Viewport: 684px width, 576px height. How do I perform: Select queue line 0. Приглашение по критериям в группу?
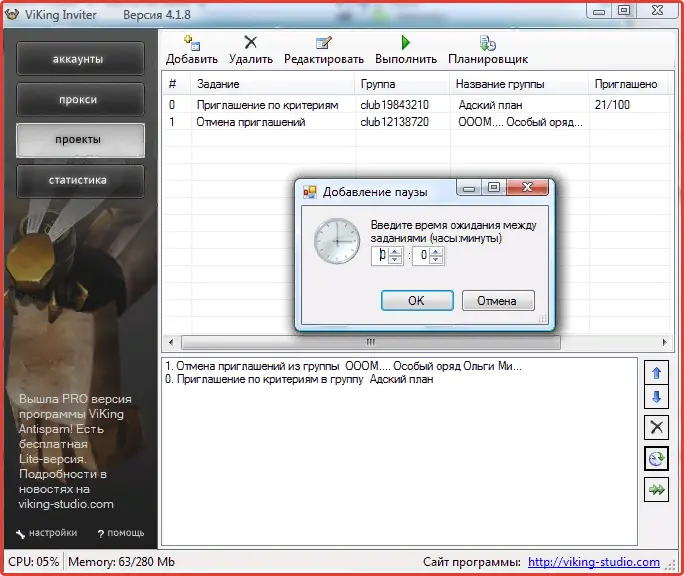299,379
